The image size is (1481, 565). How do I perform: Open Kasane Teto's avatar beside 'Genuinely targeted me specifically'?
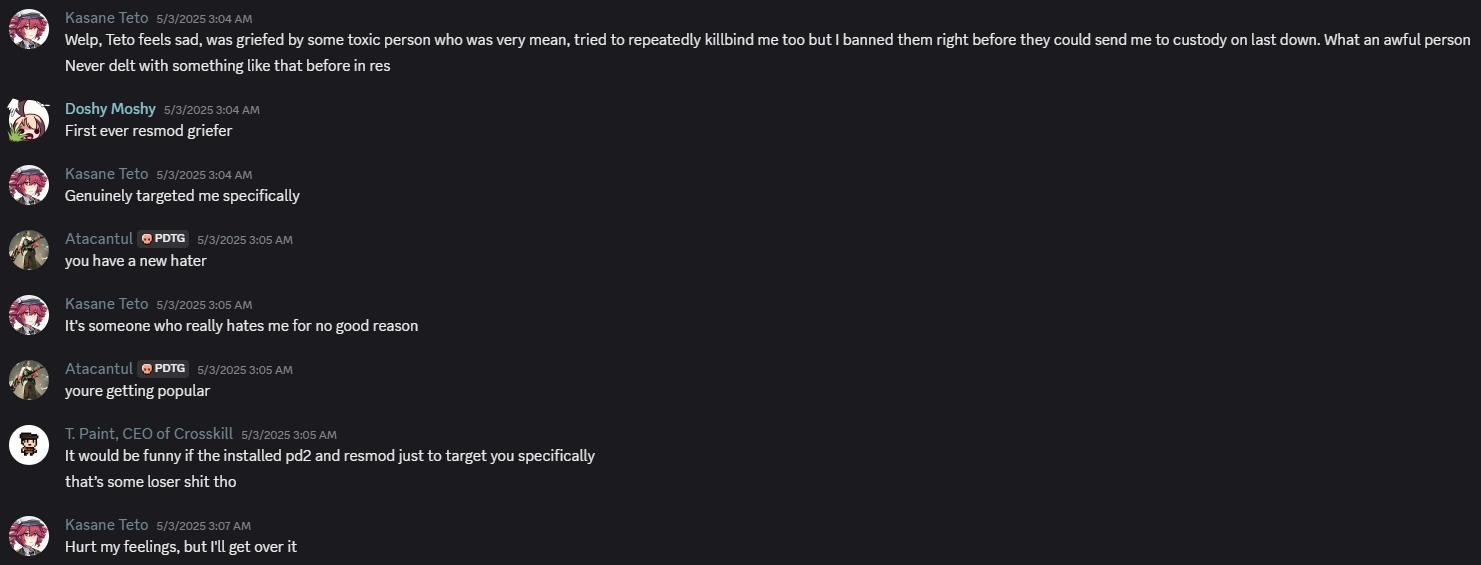29,185
